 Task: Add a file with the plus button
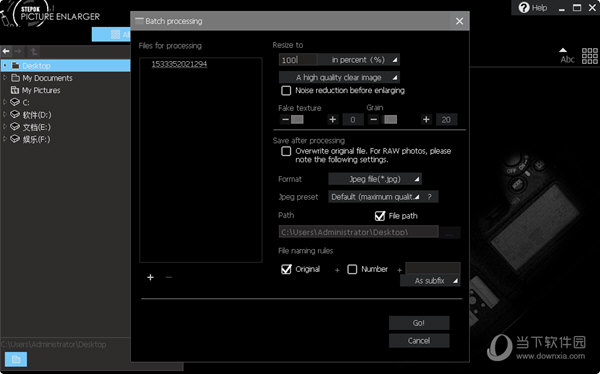point(150,277)
